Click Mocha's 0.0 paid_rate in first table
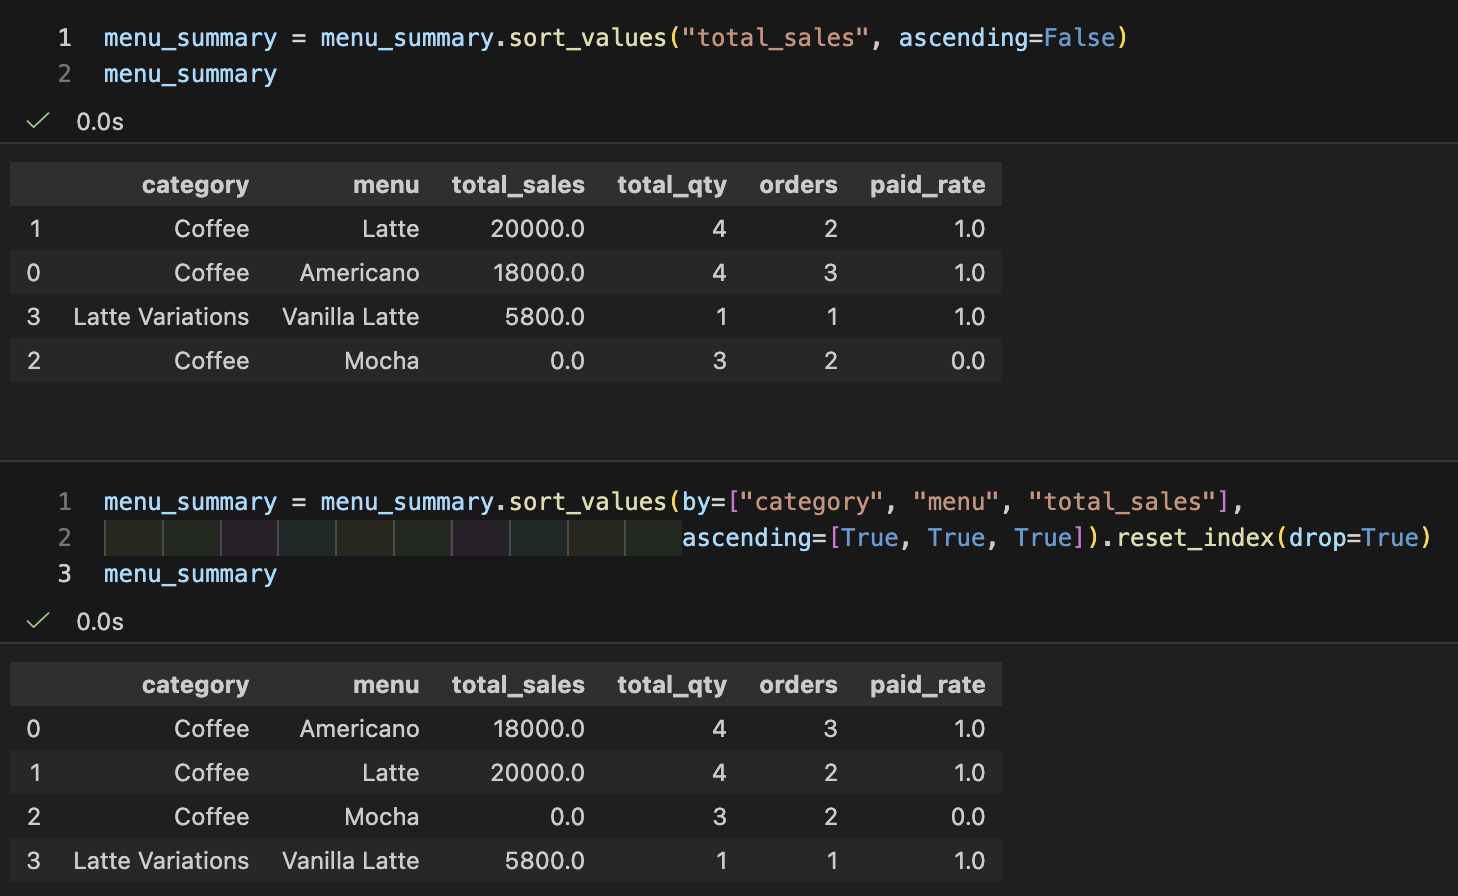Image resolution: width=1458 pixels, height=896 pixels. pos(967,361)
